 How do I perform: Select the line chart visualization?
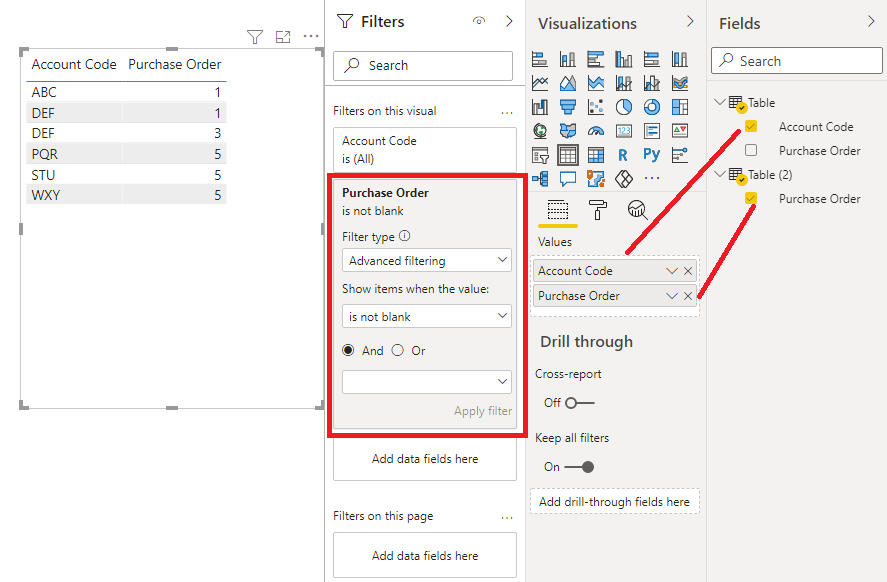[540, 83]
